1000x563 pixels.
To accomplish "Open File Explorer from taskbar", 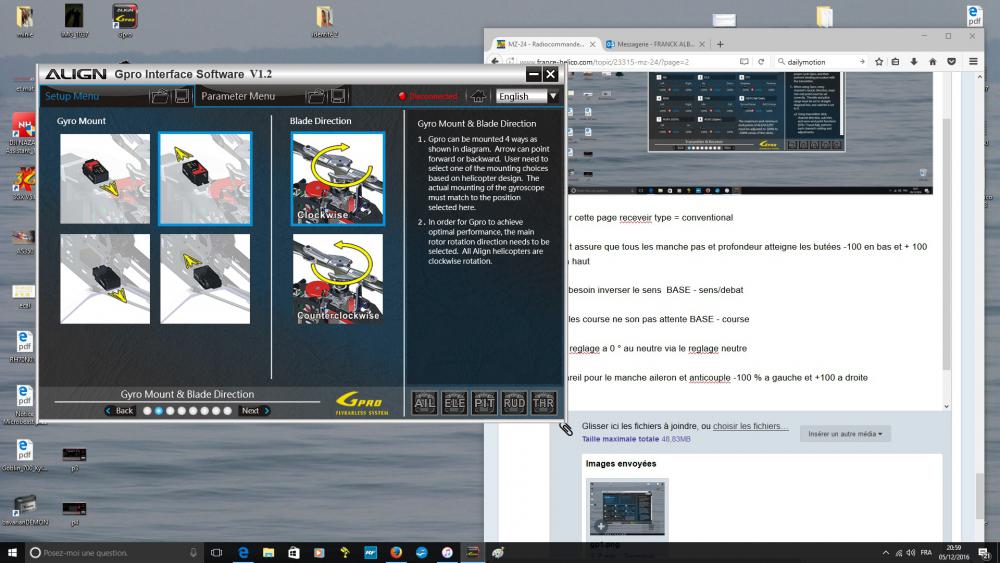I will pyautogui.click(x=268, y=552).
